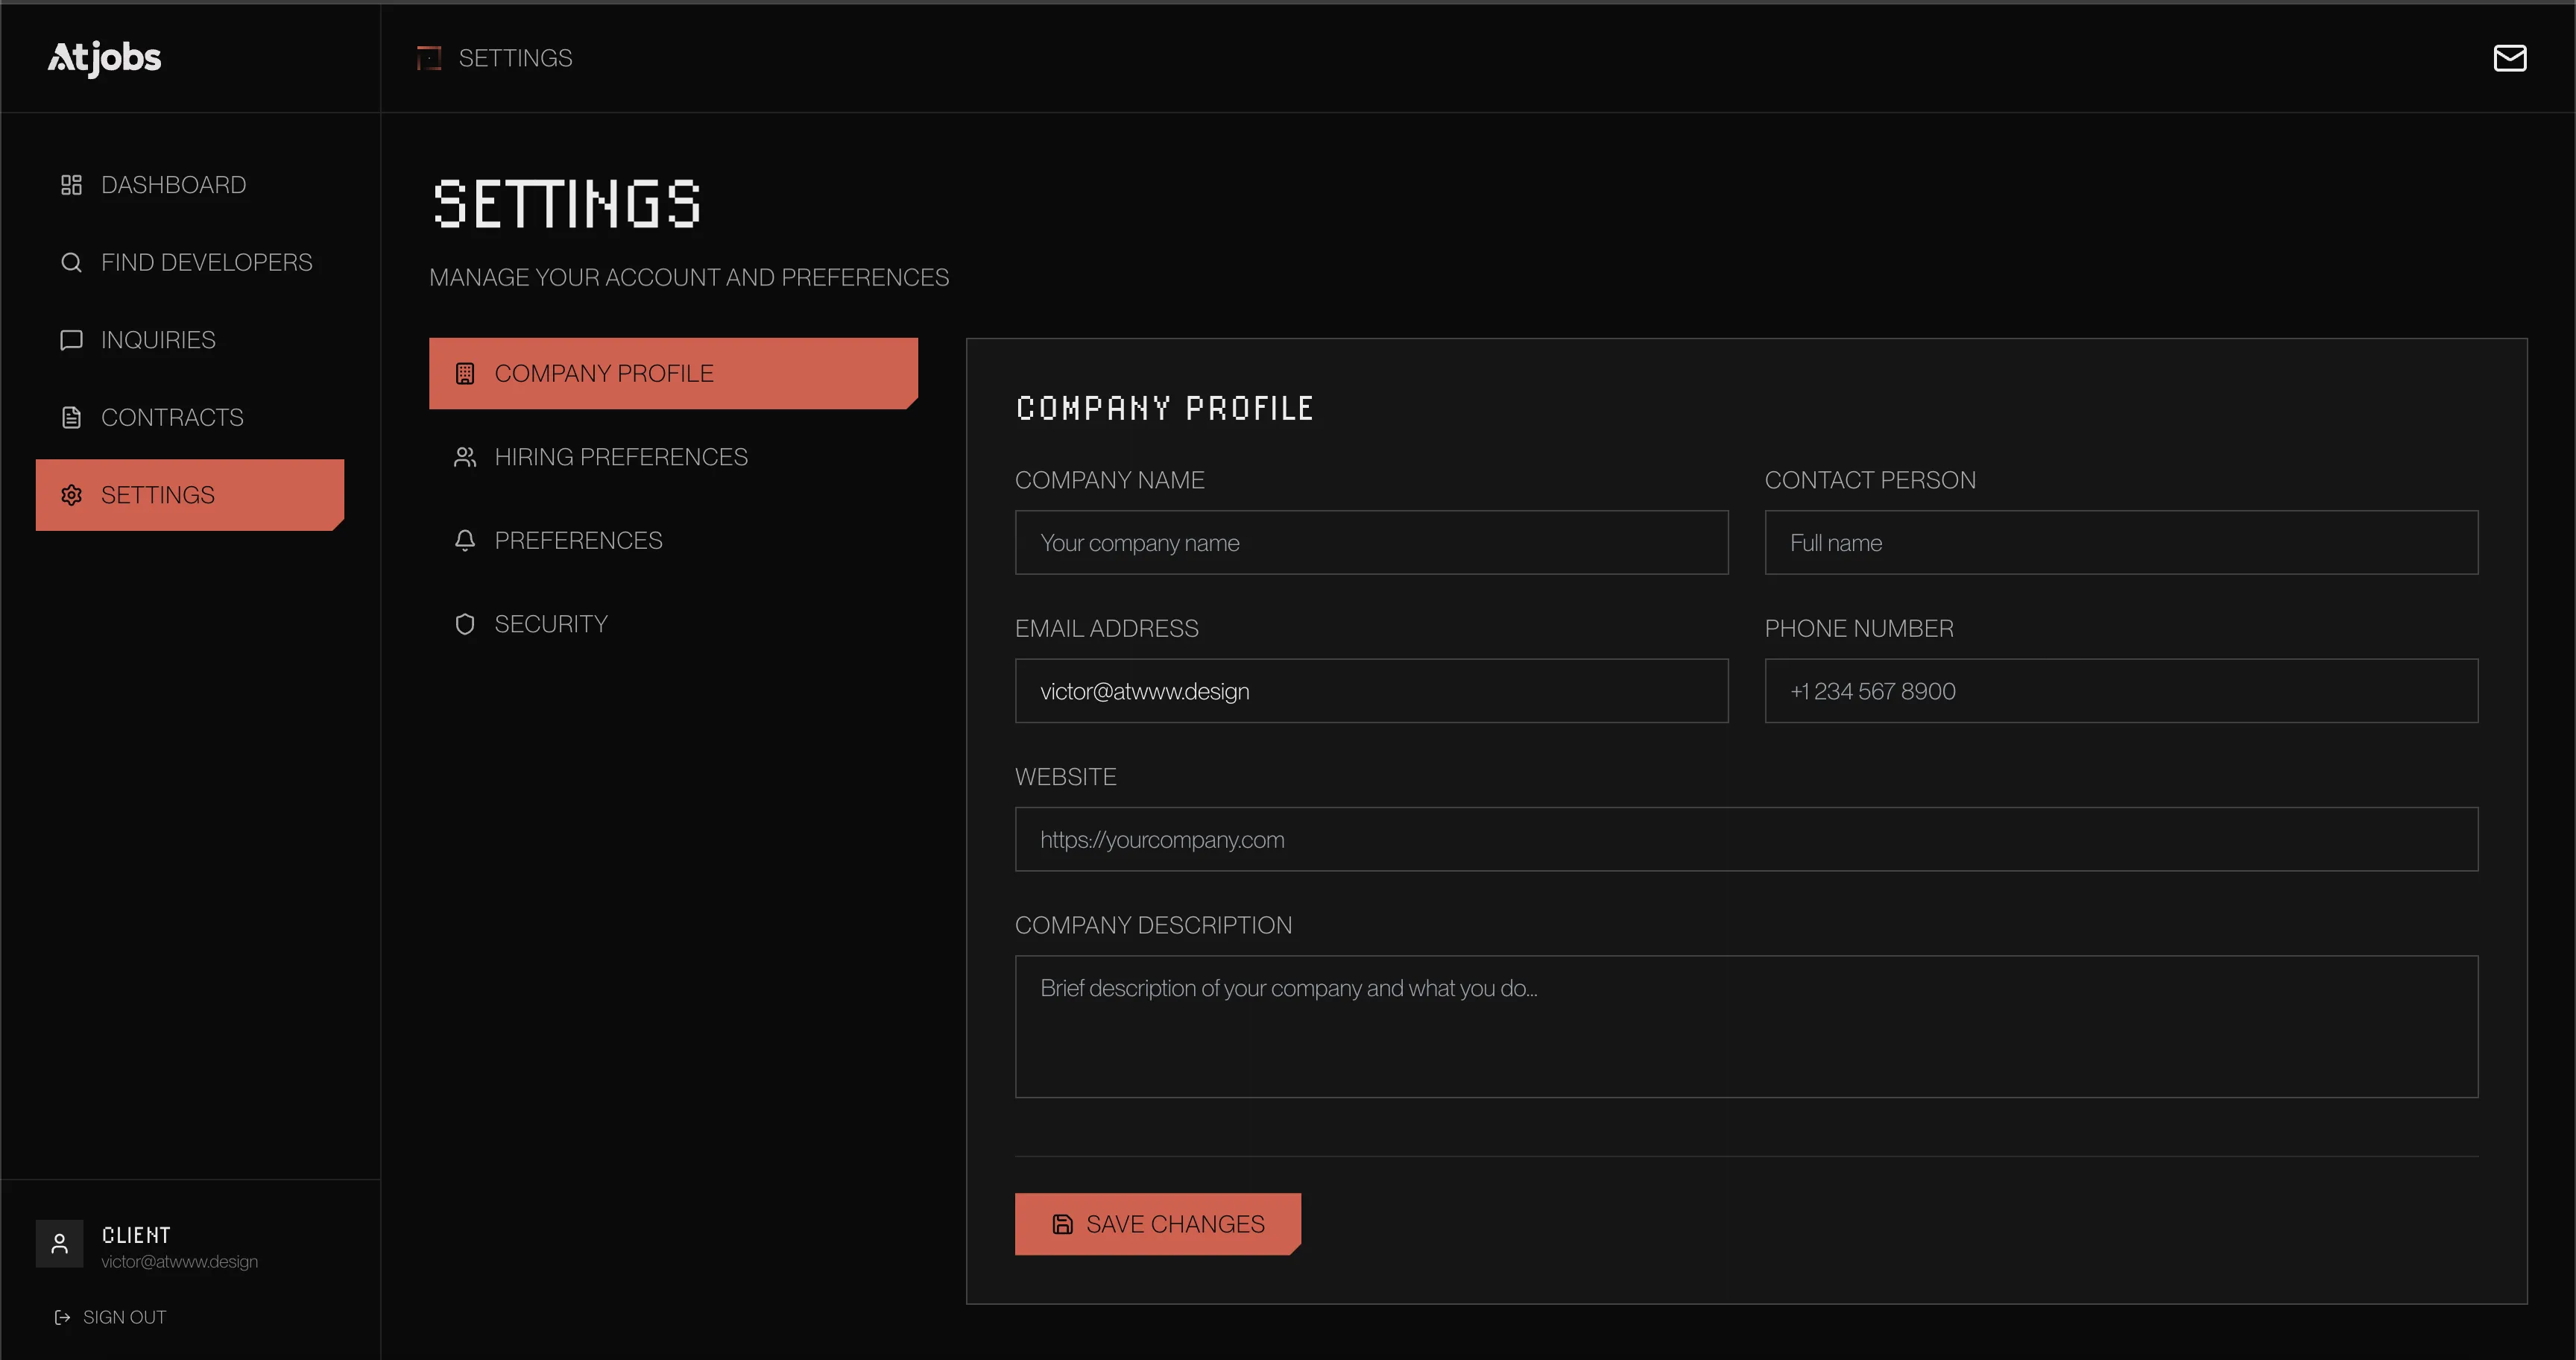Select the Company Profile tab
This screenshot has width=2576, height=1360.
604,373
